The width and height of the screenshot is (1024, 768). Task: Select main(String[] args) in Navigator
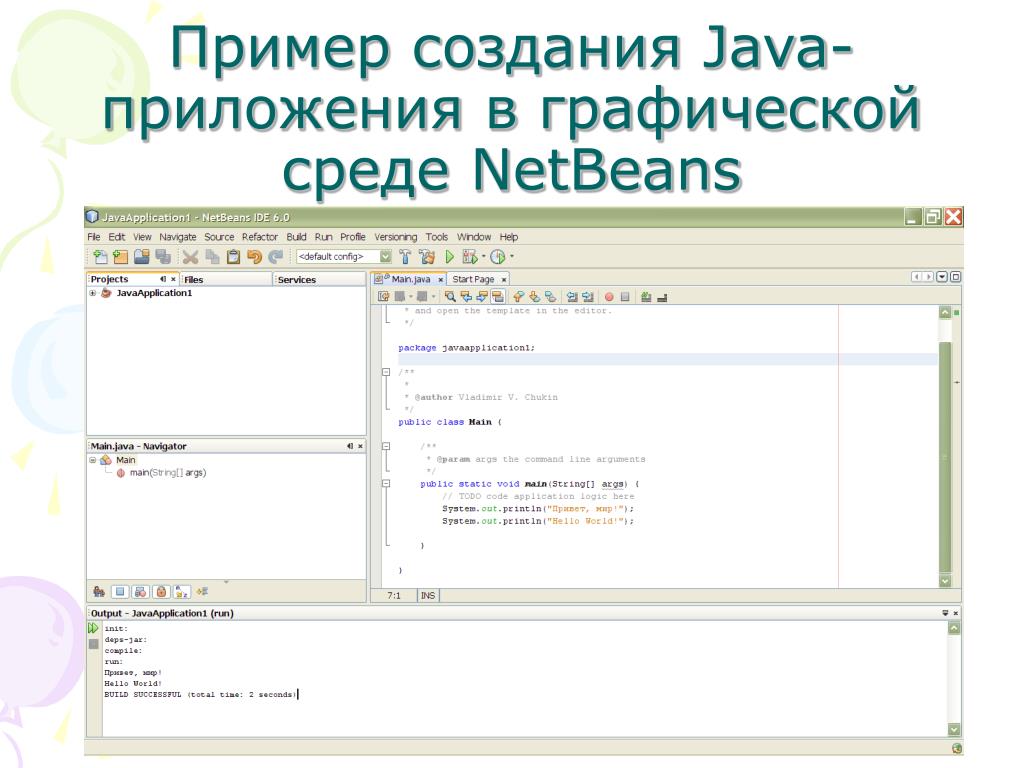[x=168, y=473]
